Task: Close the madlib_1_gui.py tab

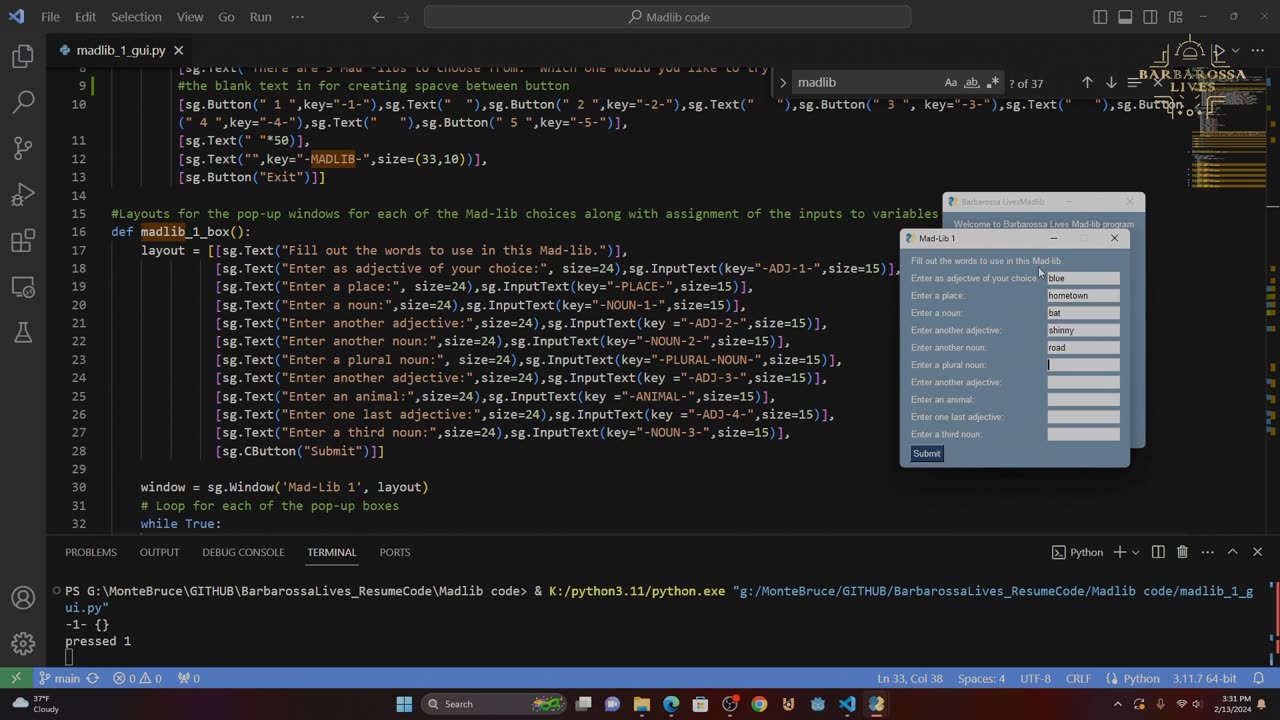Action: tap(179, 50)
